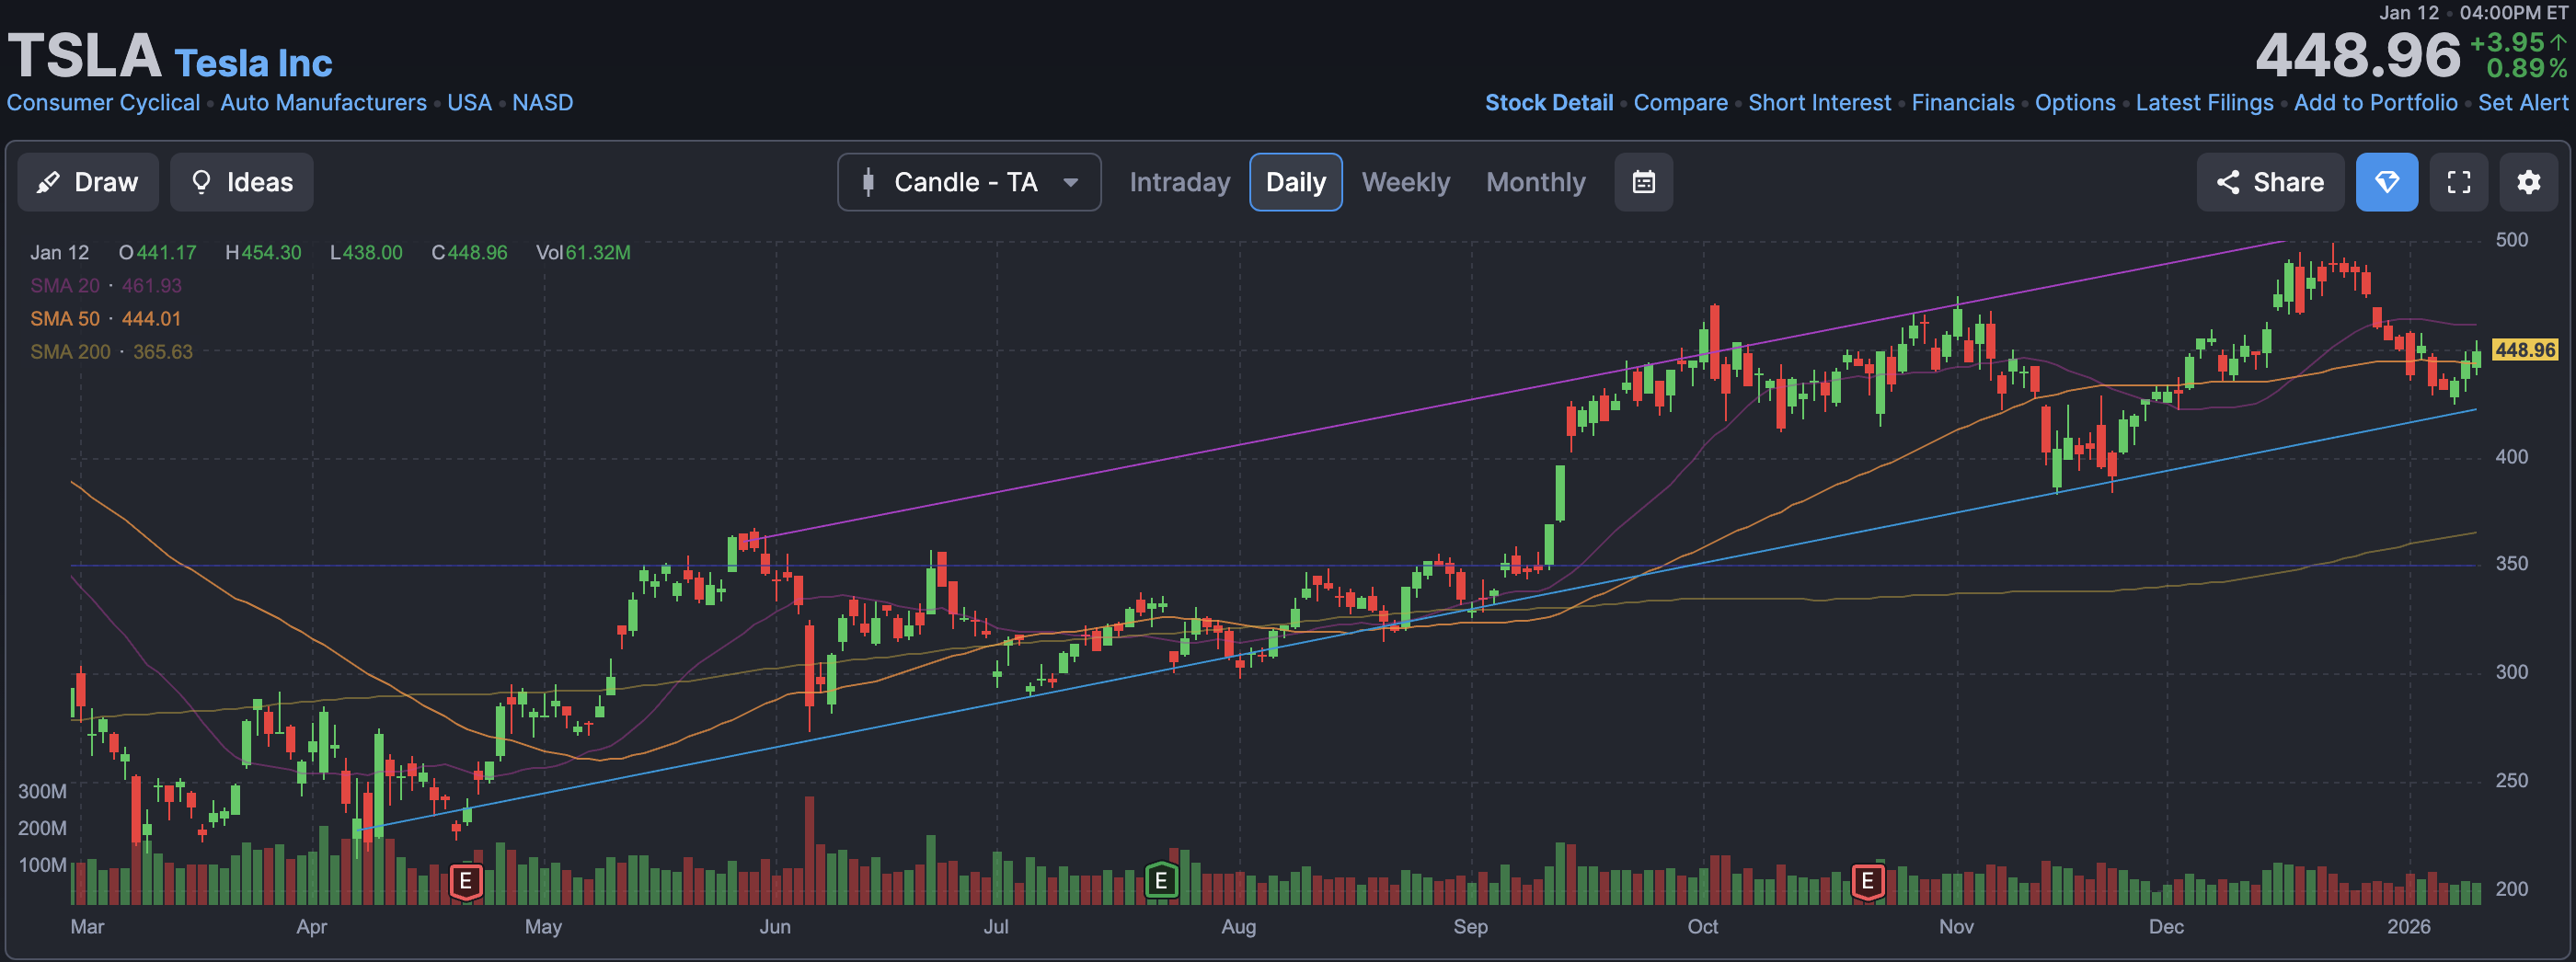Click the red E earnings marker in October
This screenshot has width=2576, height=962.
click(1866, 881)
